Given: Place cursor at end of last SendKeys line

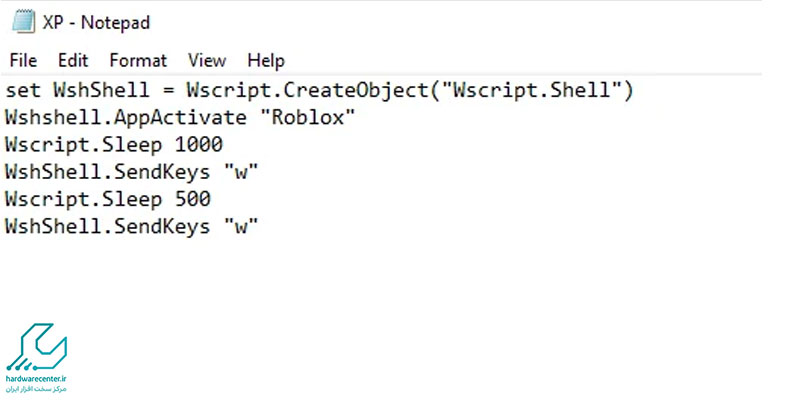Looking at the screenshot, I should click(x=260, y=226).
